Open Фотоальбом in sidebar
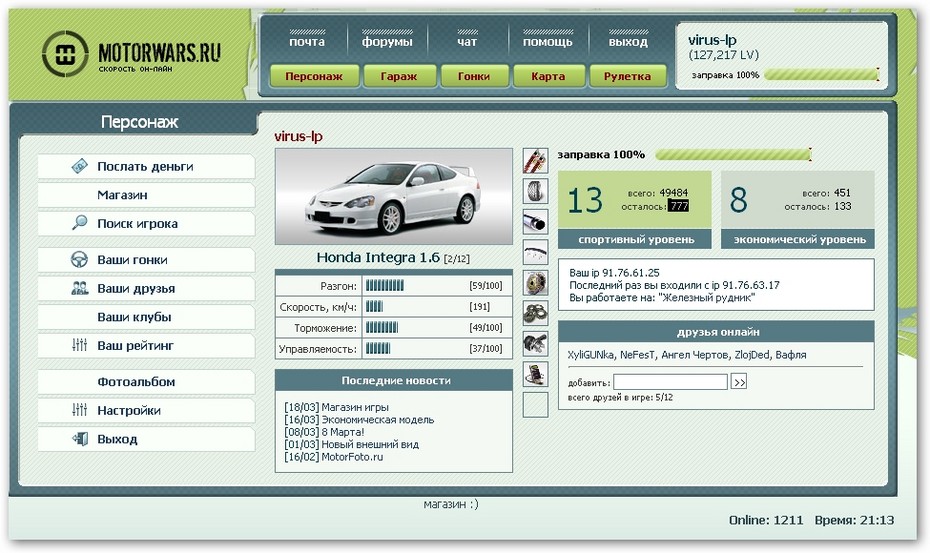This screenshot has height=553, width=930. [146, 382]
